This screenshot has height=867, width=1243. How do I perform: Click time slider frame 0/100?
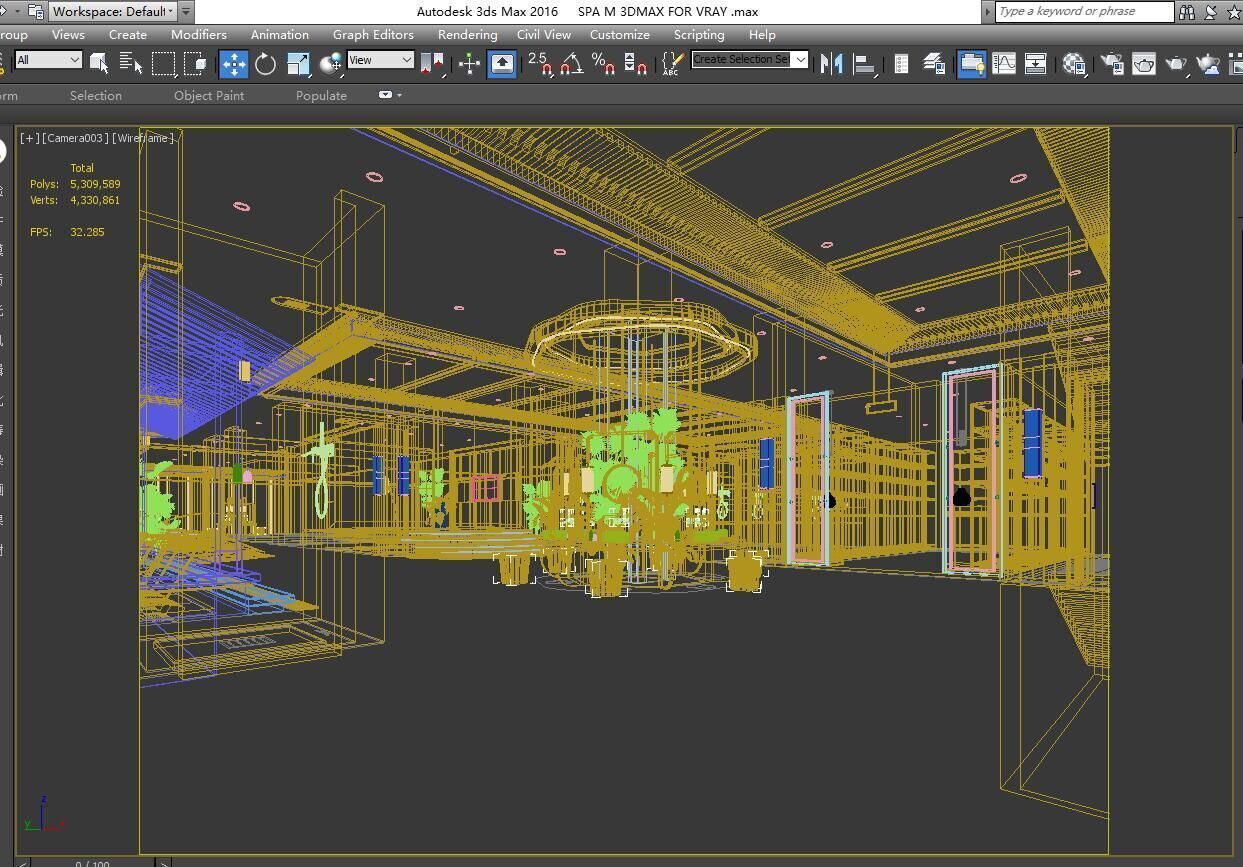(x=92, y=862)
